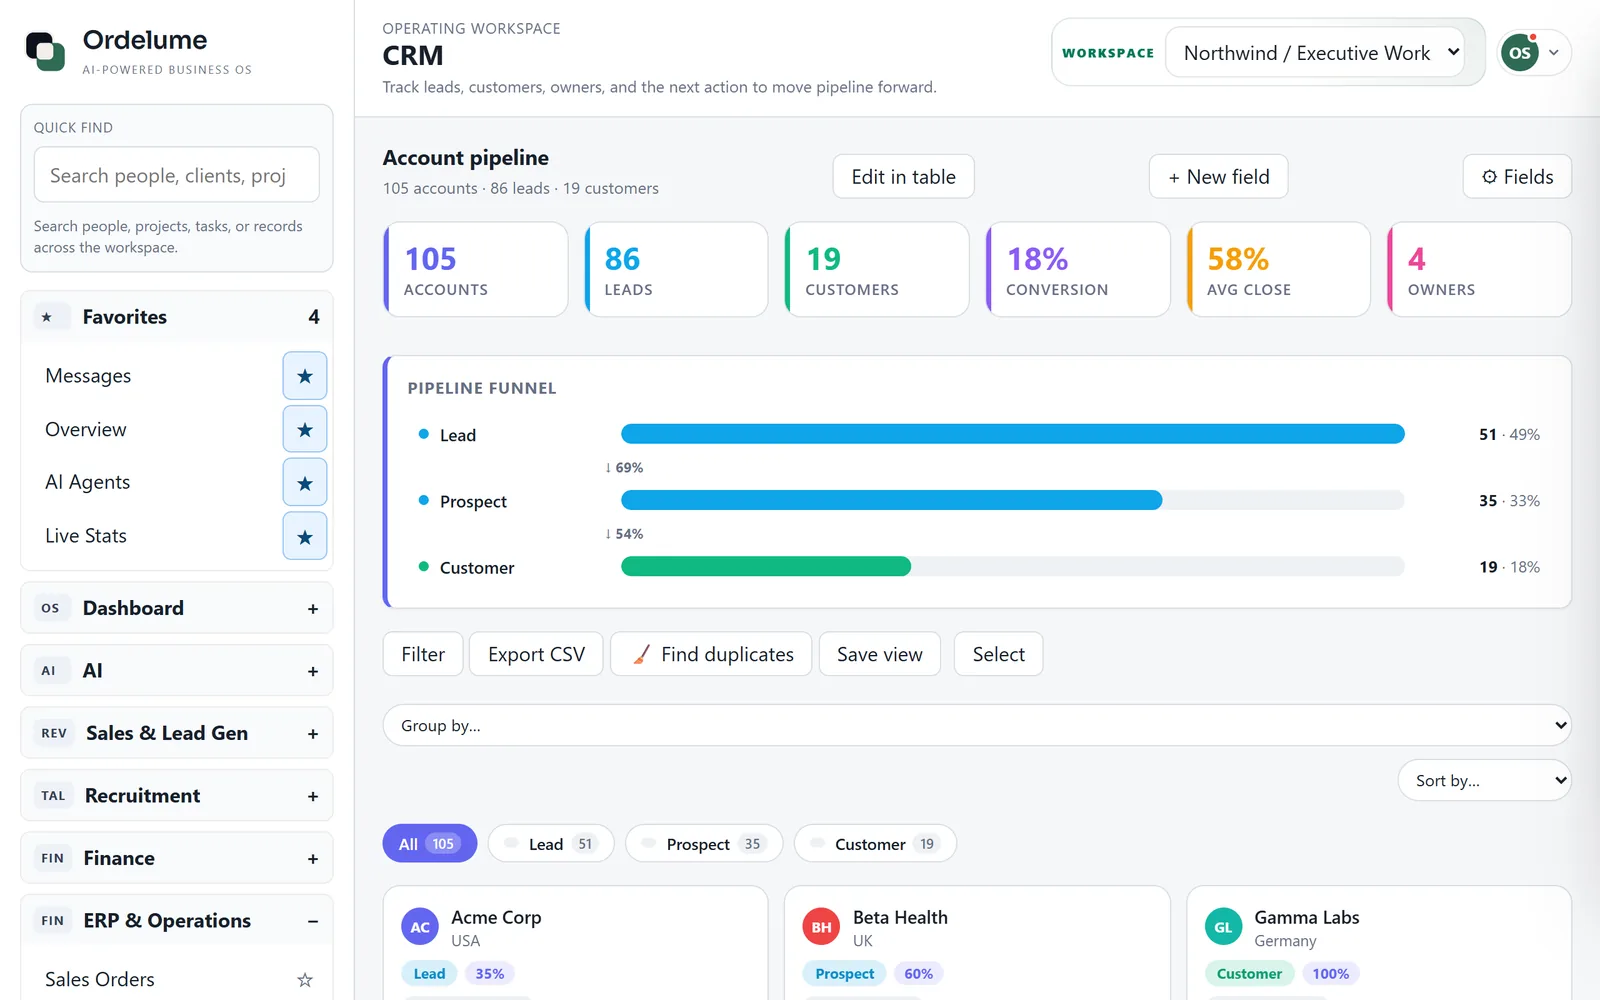Toggle the Overview favorite star
Viewport: 1600px width, 1000px height.
pos(305,430)
